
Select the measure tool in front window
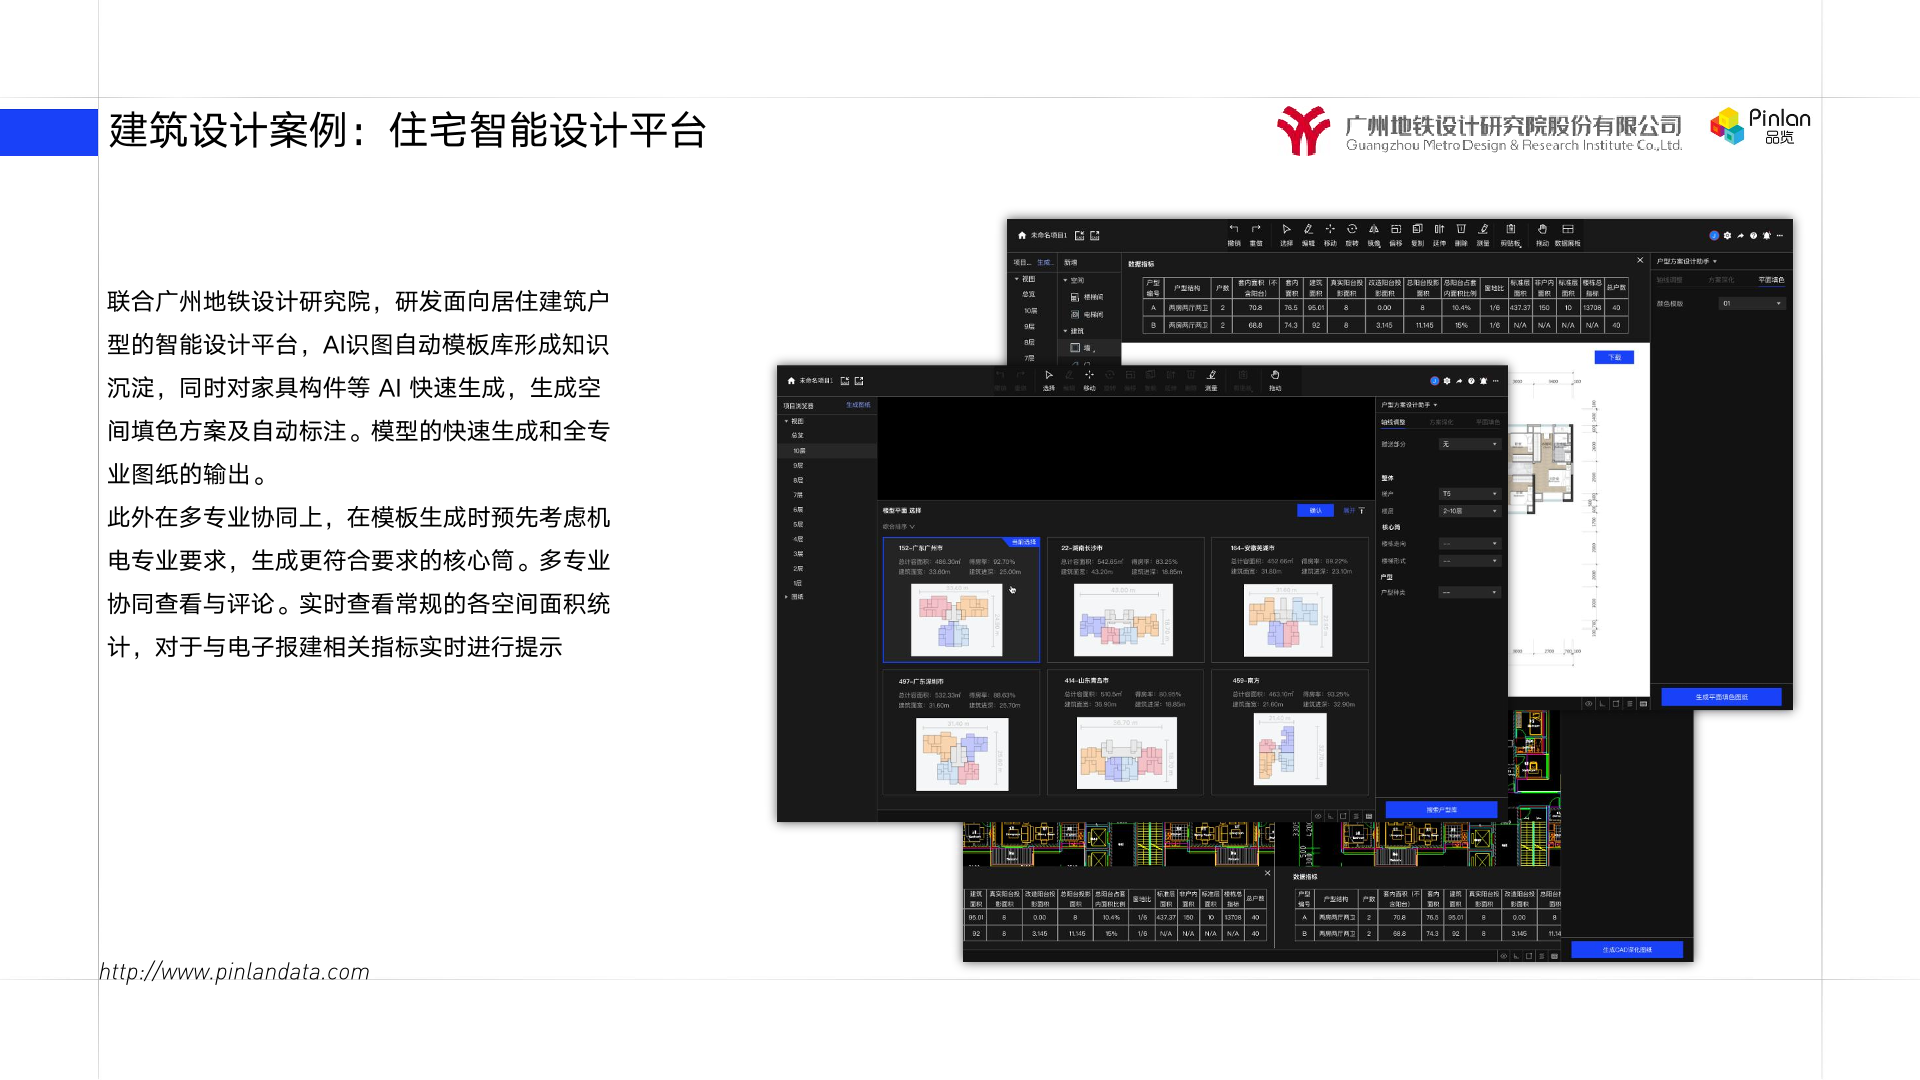[1211, 377]
